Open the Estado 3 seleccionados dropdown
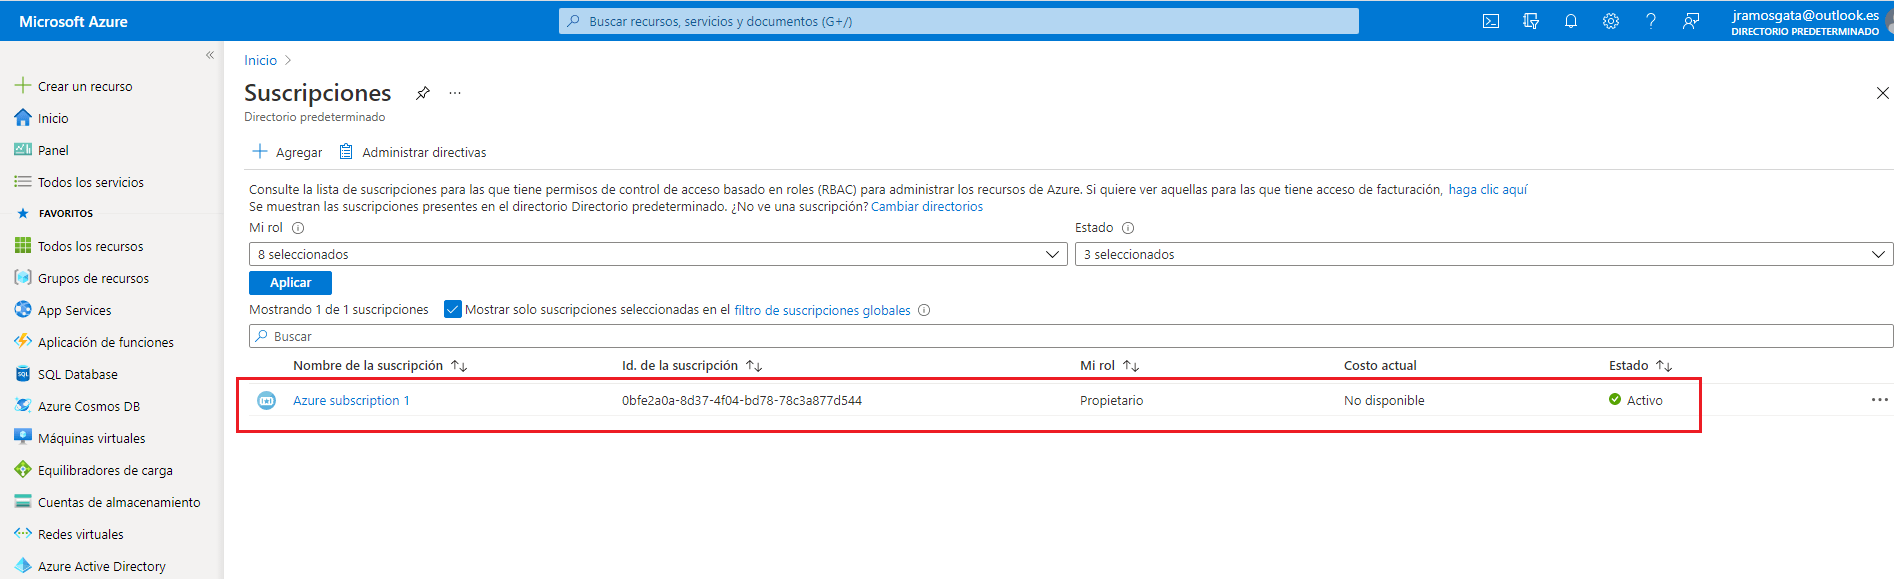The height and width of the screenshot is (579, 1894). (1484, 254)
